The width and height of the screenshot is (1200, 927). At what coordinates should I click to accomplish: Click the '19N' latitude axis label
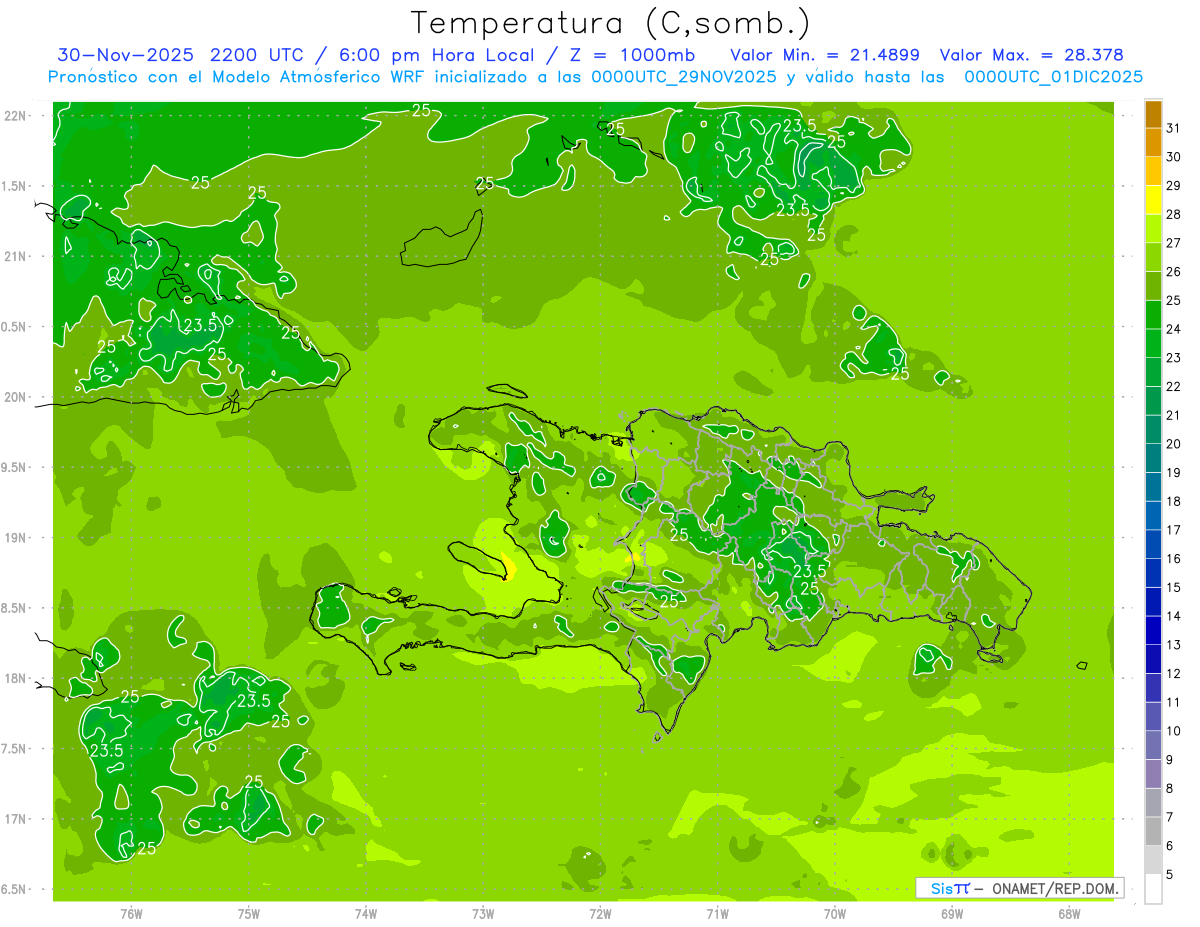tap(16, 538)
